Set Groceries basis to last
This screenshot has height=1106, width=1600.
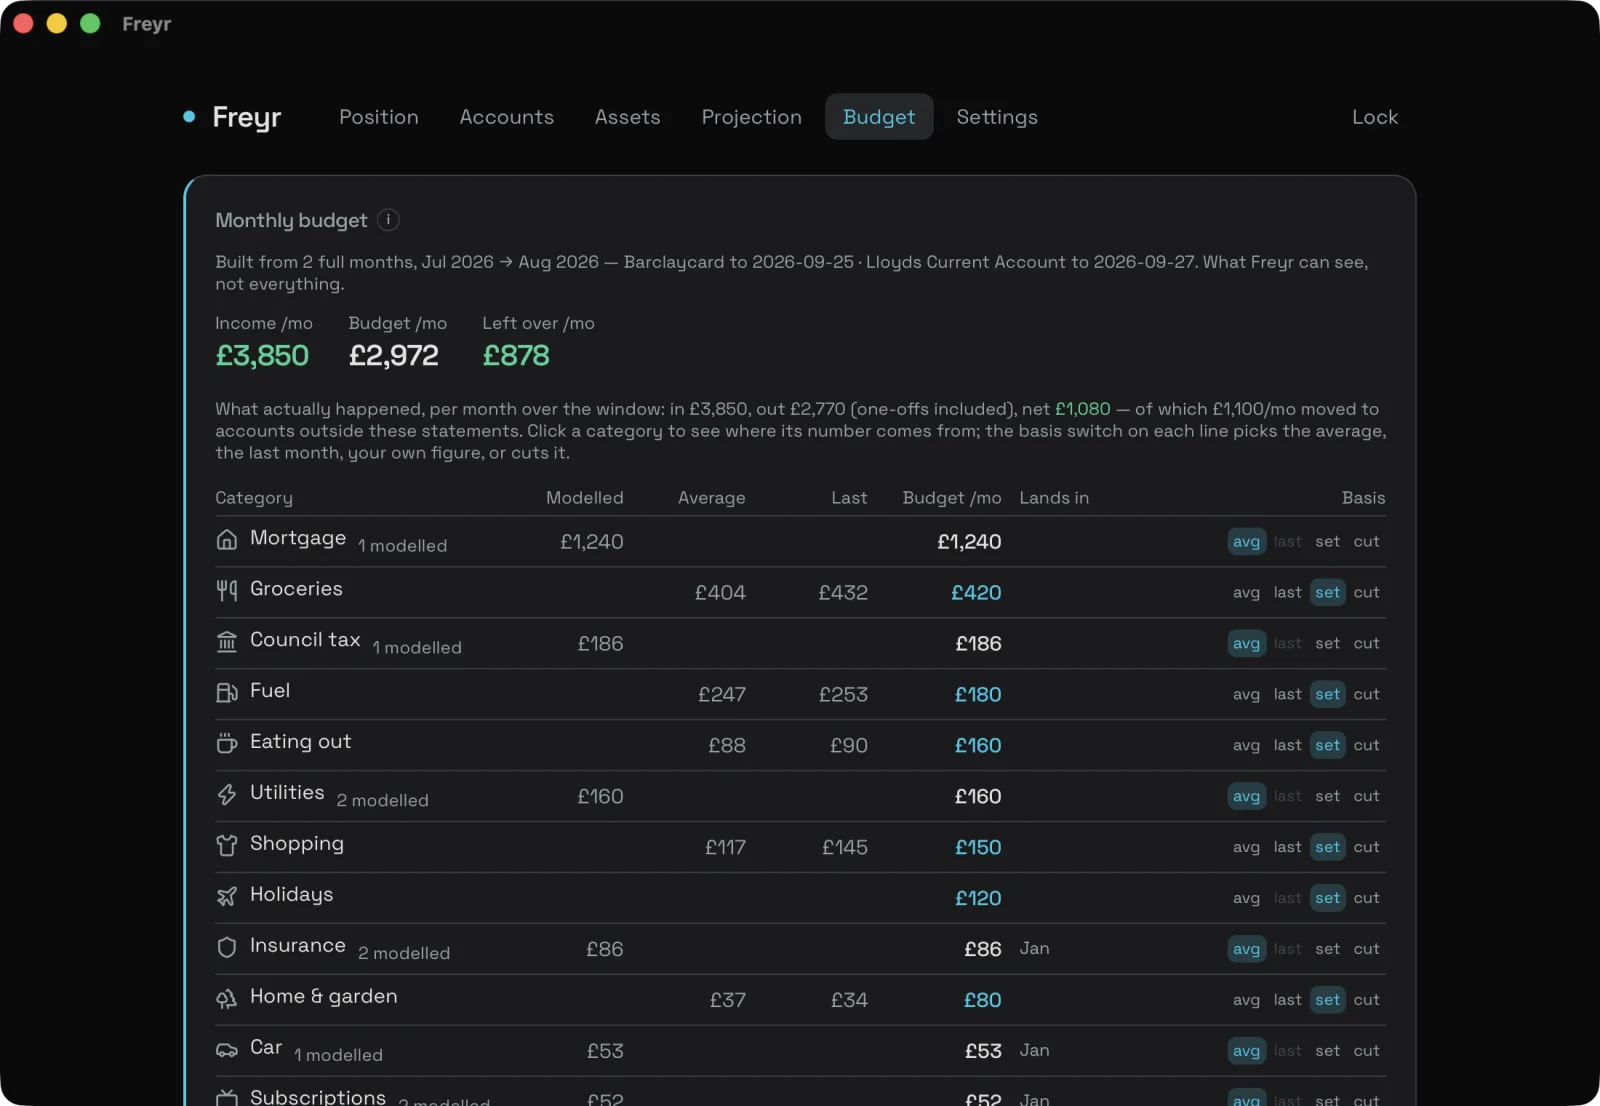[1288, 593]
